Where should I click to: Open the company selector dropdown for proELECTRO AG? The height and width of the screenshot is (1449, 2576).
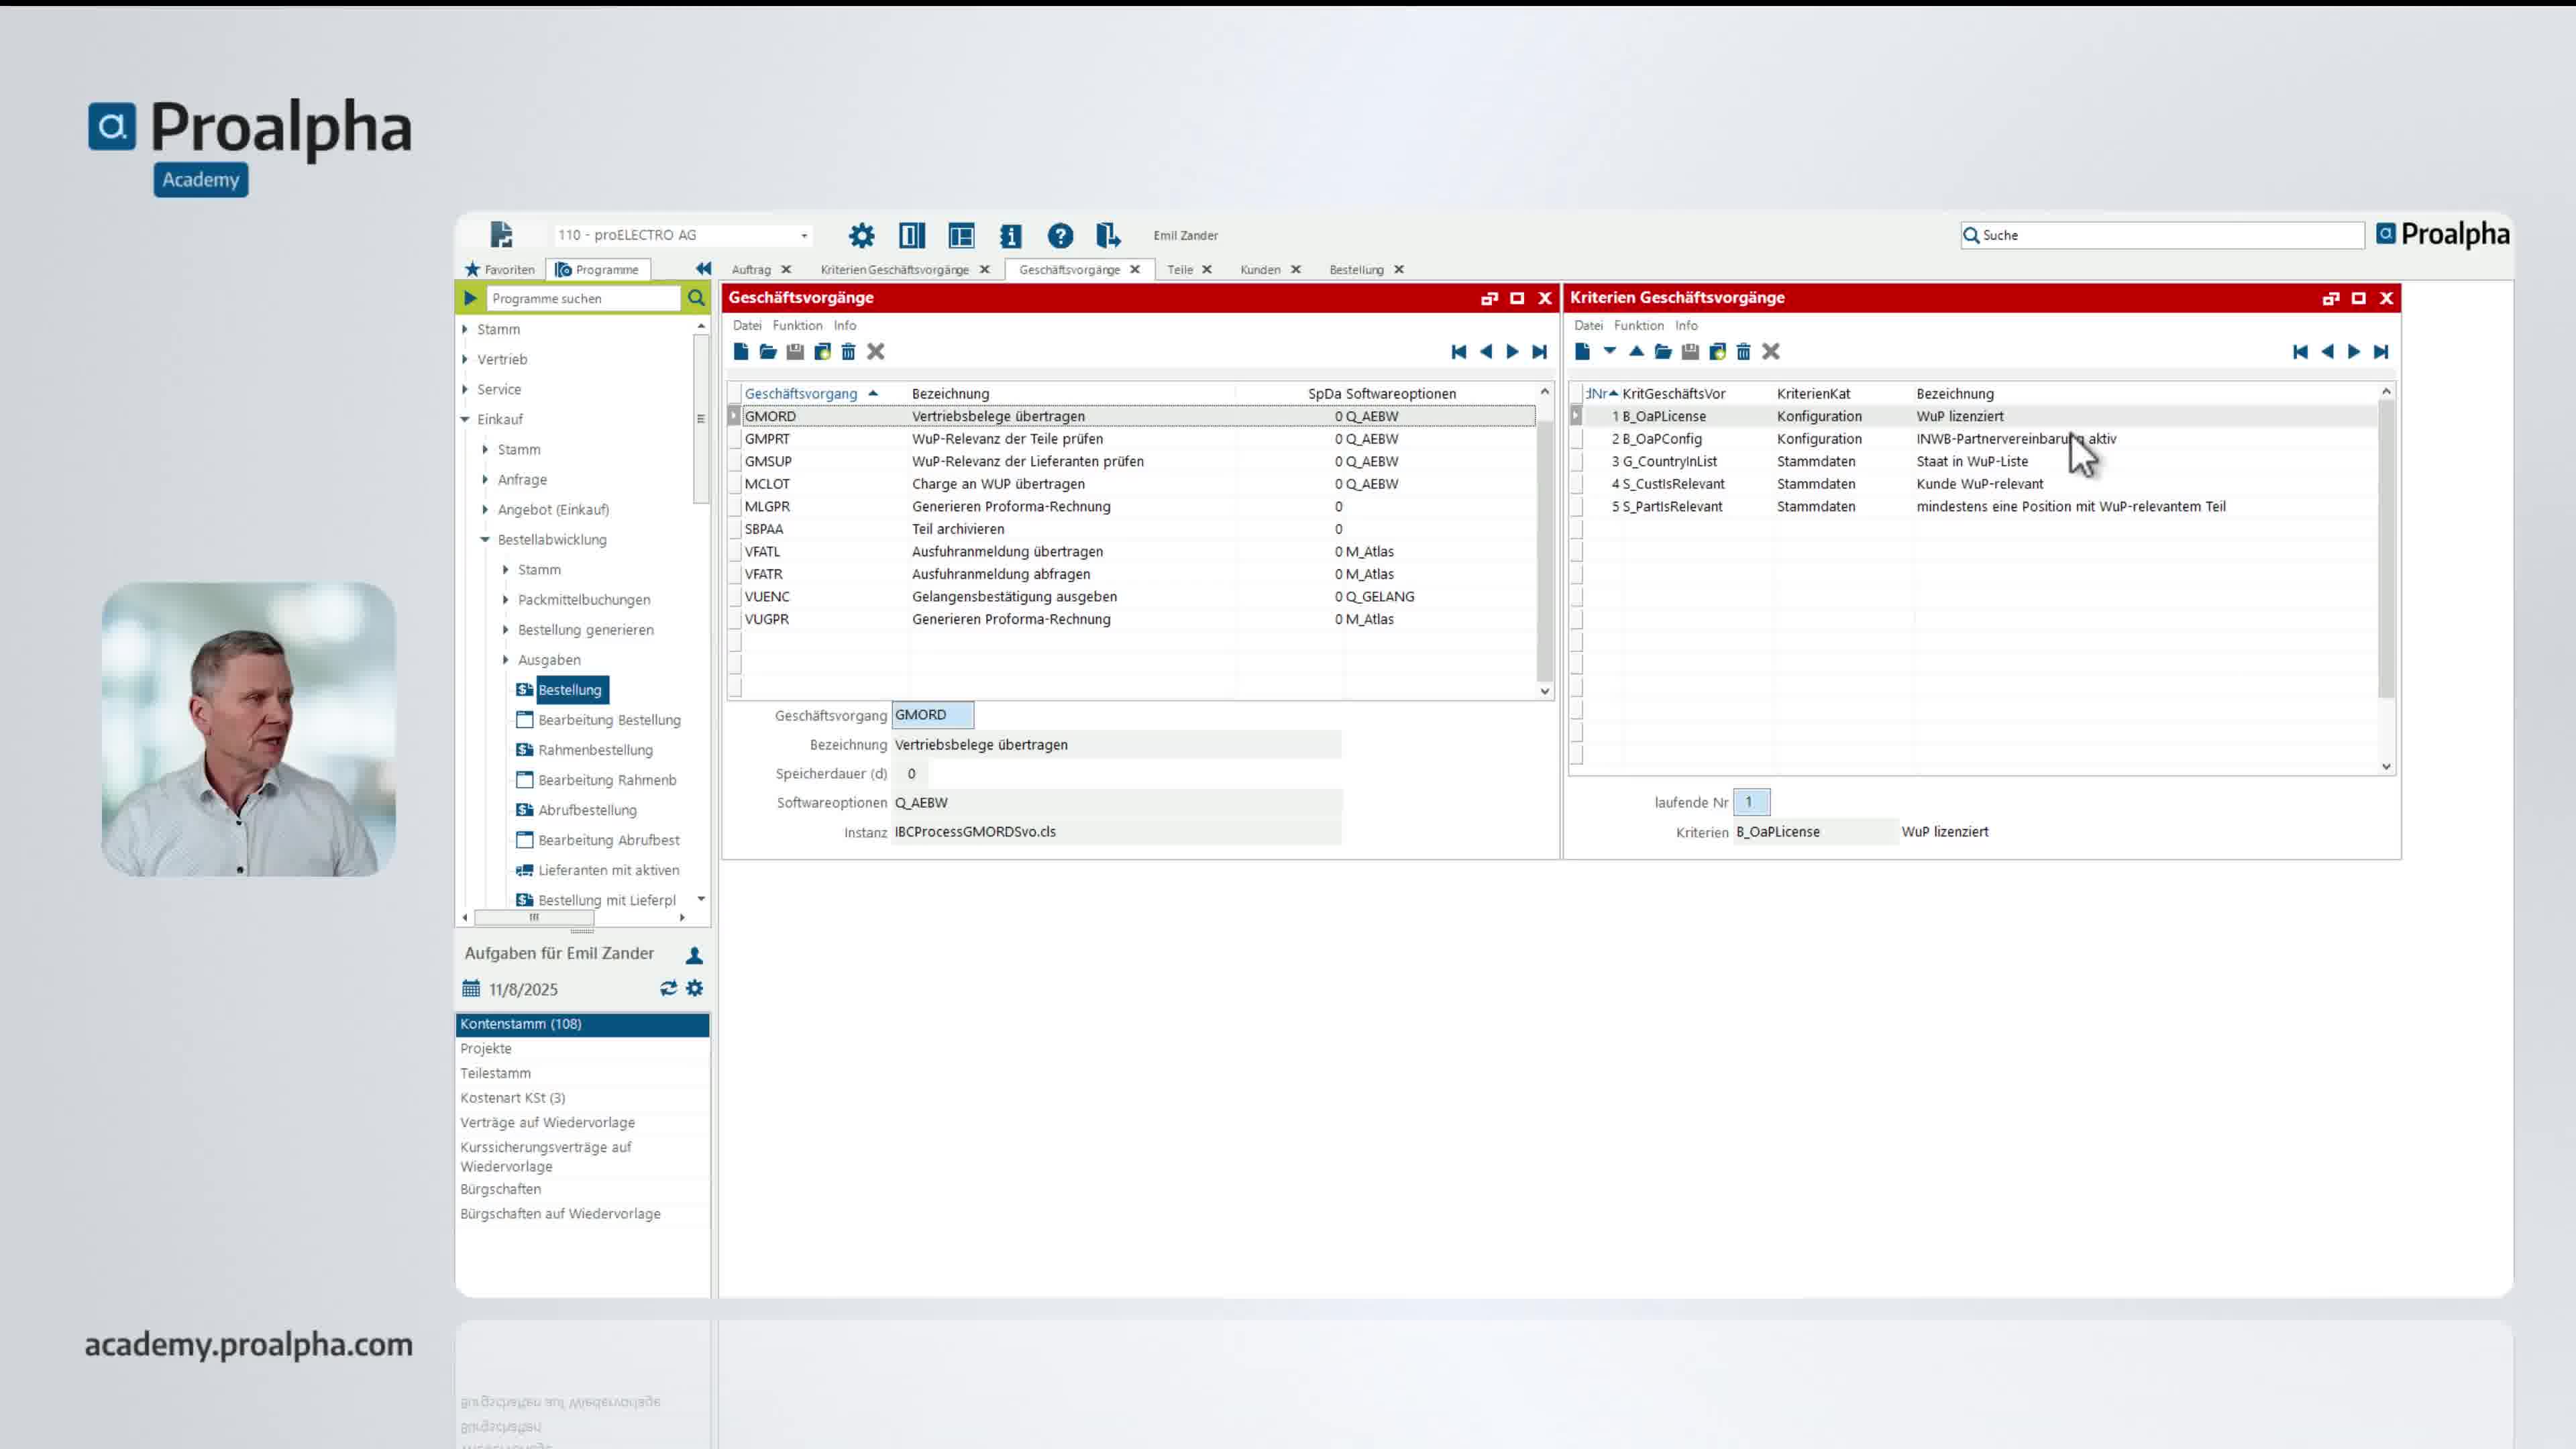pyautogui.click(x=805, y=235)
